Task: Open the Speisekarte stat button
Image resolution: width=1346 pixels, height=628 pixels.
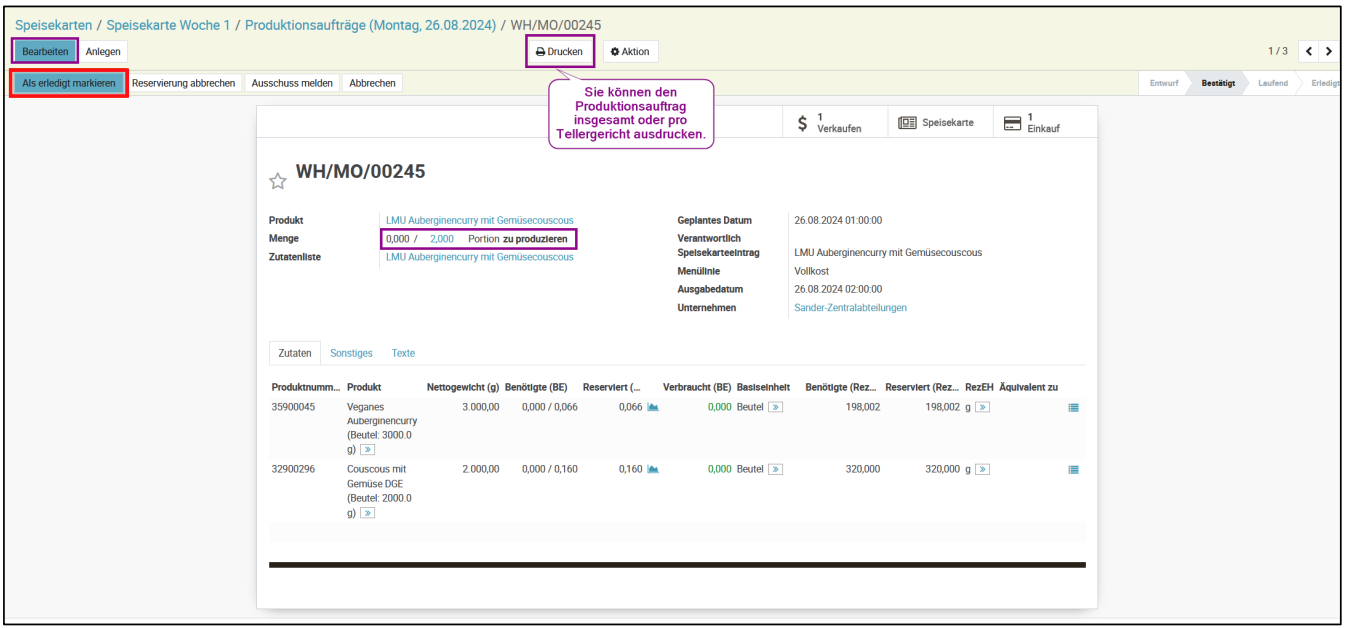Action: (936, 122)
